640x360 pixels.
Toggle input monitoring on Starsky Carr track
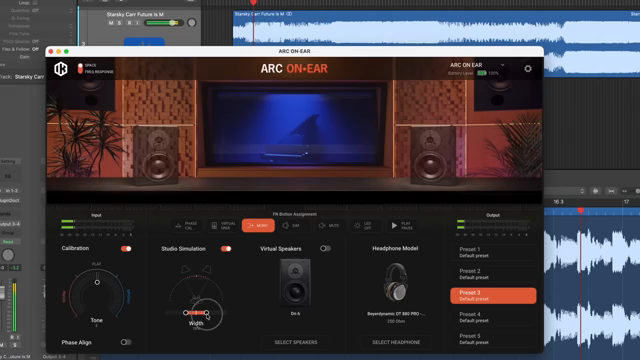(x=138, y=23)
